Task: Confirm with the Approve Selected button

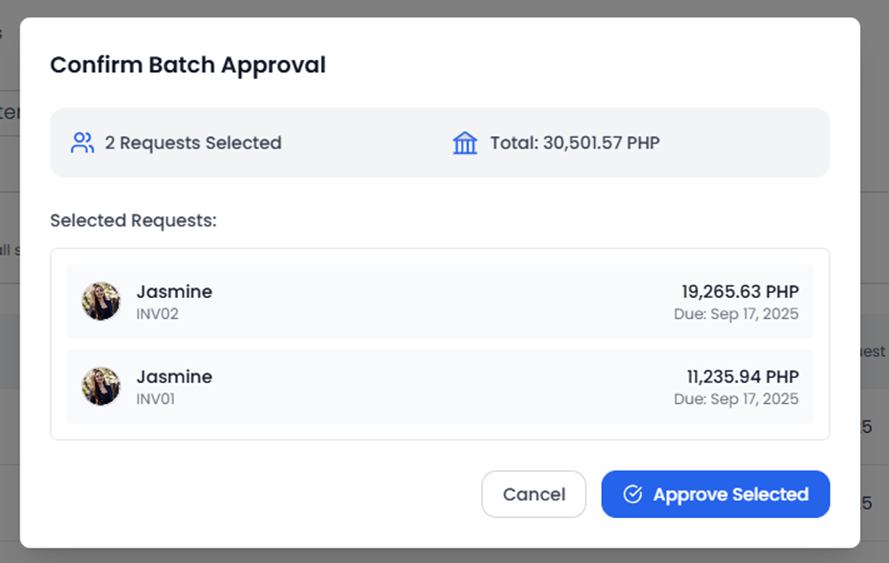Action: pyautogui.click(x=715, y=494)
